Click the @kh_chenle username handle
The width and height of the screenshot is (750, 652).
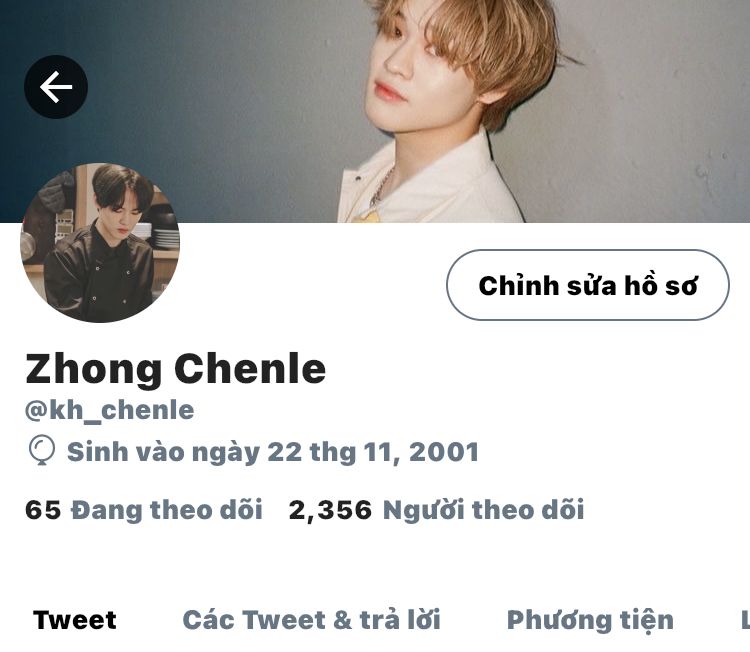click(110, 410)
